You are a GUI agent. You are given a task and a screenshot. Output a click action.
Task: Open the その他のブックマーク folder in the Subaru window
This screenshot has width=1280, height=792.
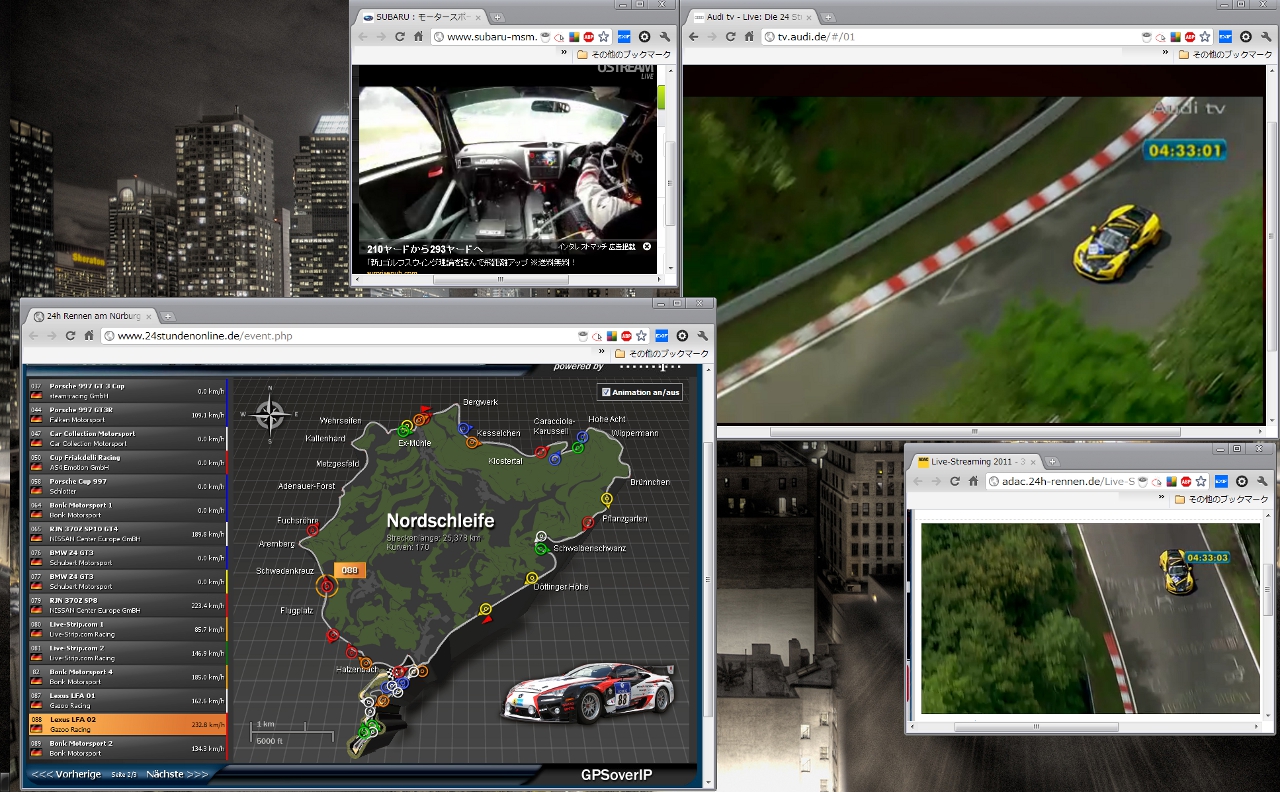pyautogui.click(x=625, y=55)
